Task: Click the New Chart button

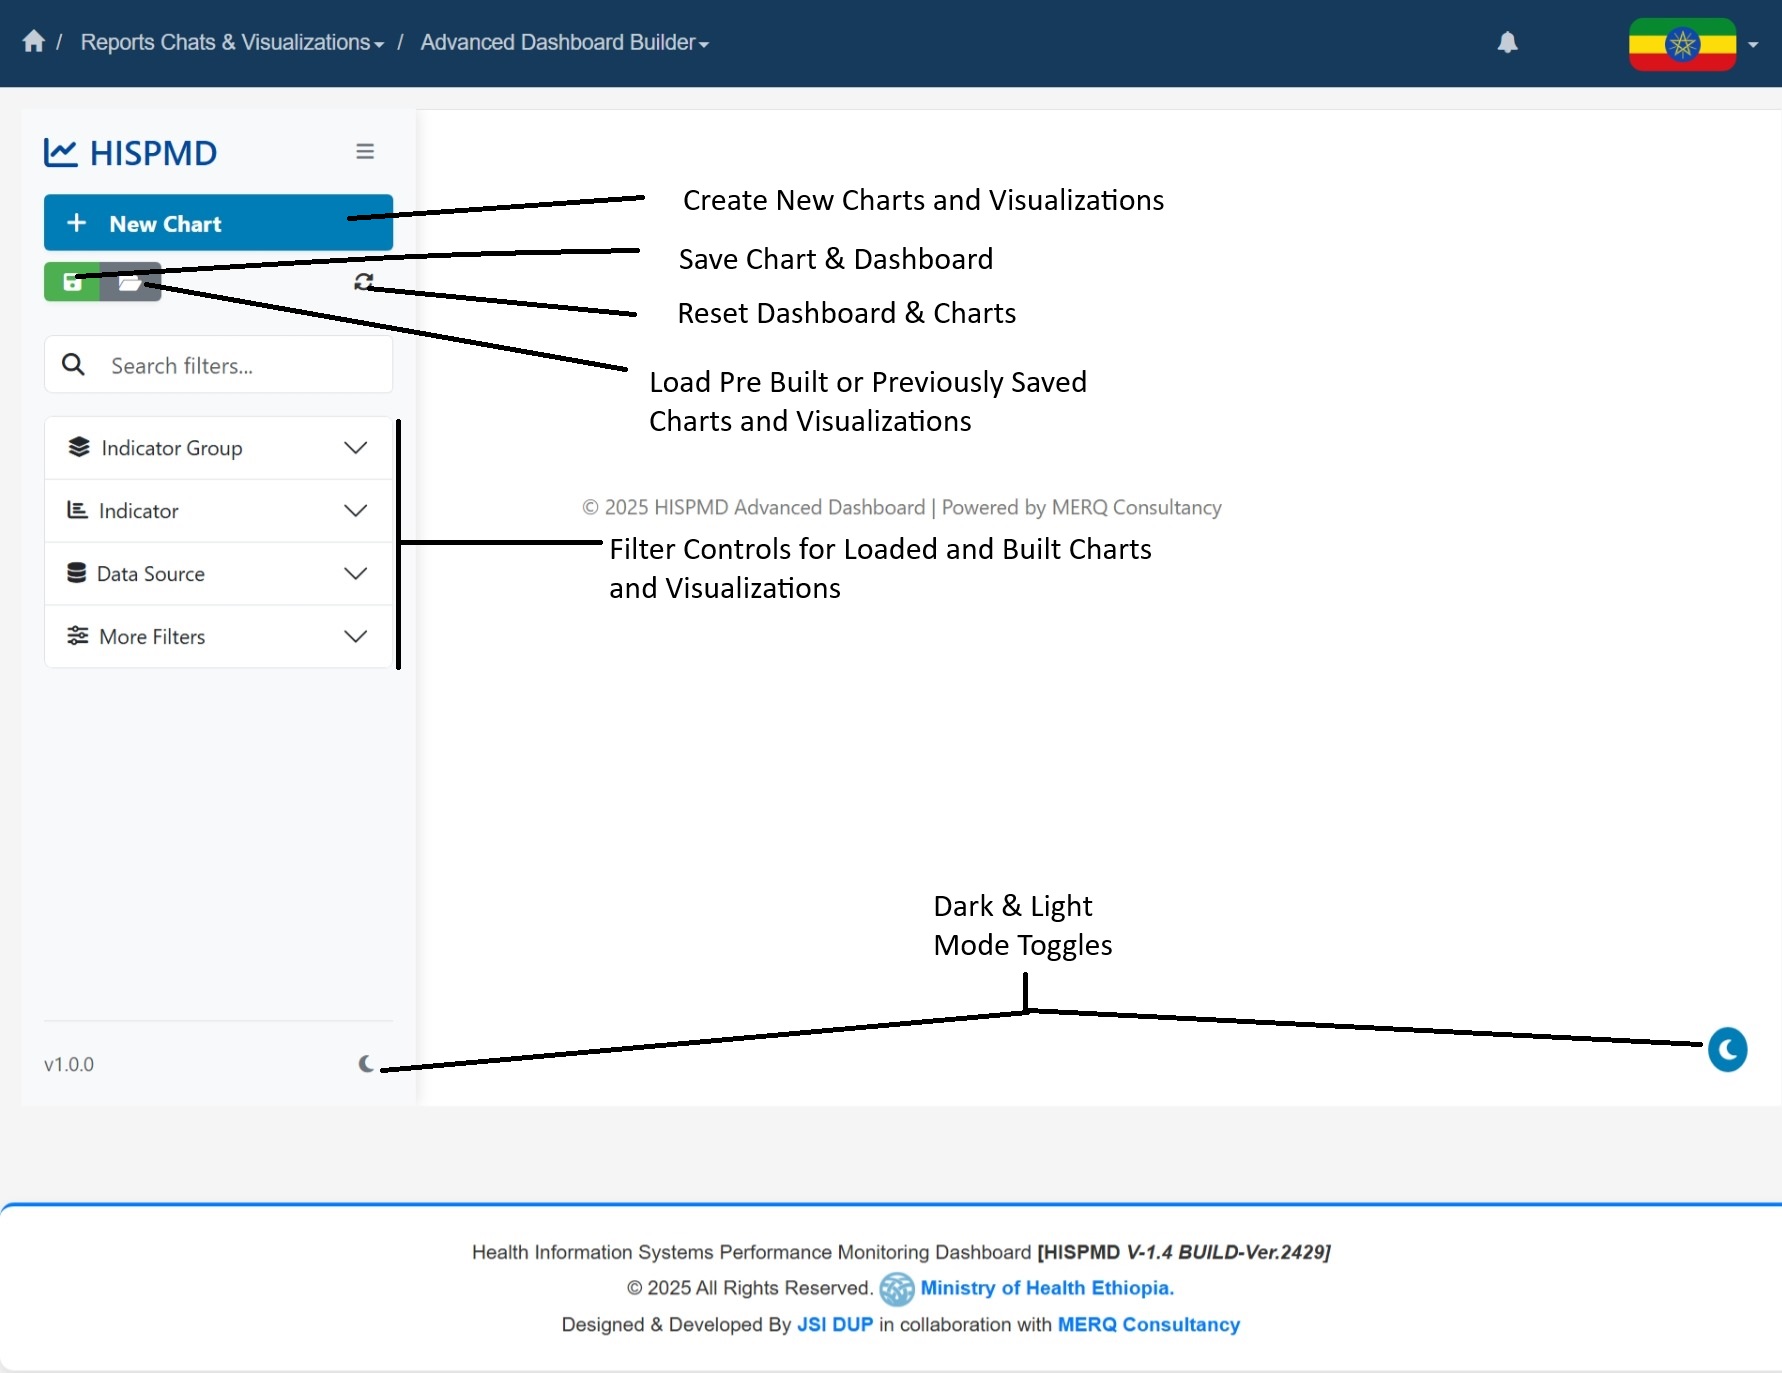Action: pos(218,223)
